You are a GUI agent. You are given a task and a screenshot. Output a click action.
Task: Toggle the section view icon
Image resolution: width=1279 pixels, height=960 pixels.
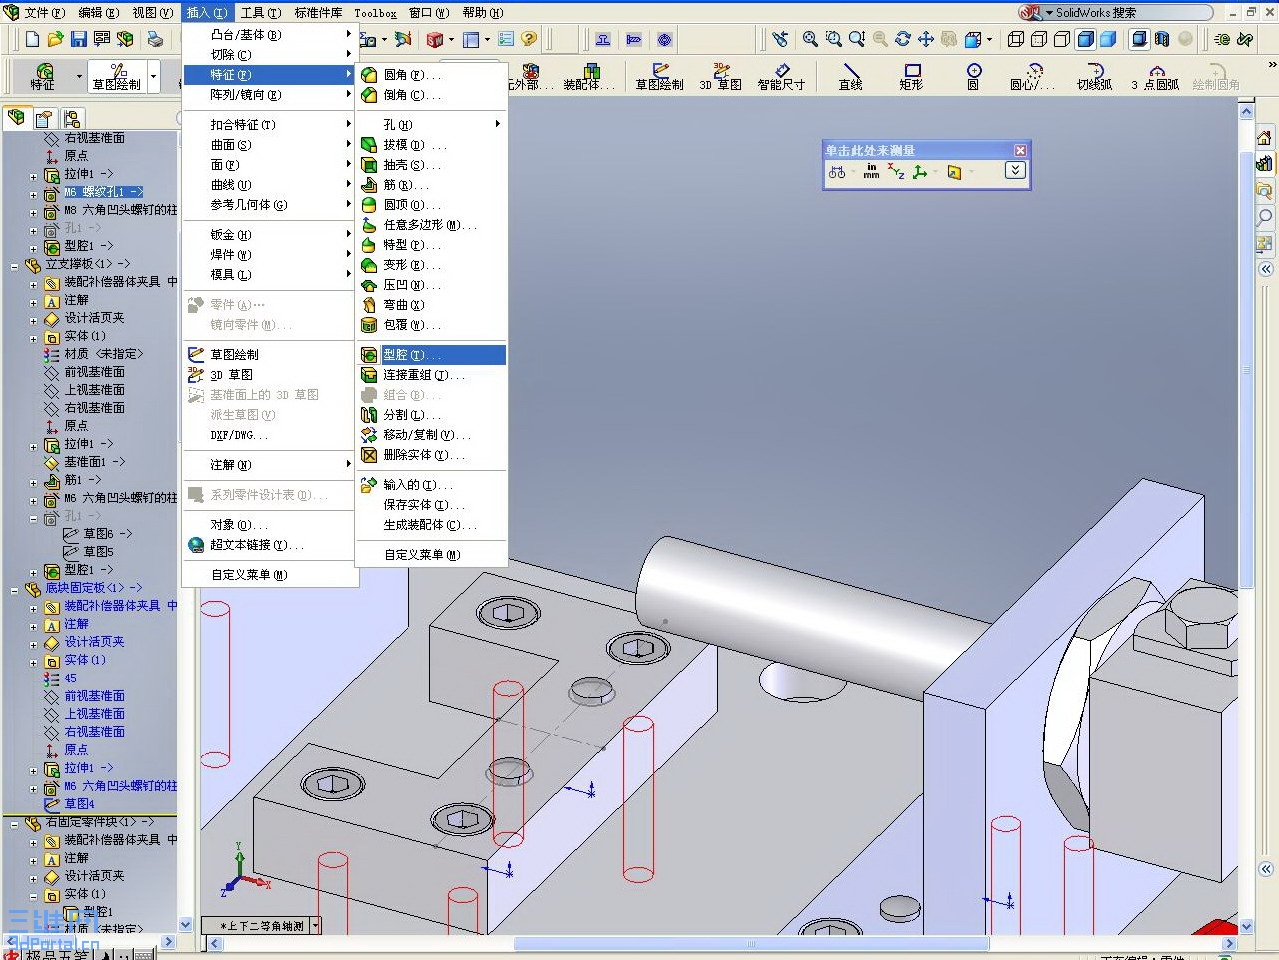pyautogui.click(x=1162, y=39)
